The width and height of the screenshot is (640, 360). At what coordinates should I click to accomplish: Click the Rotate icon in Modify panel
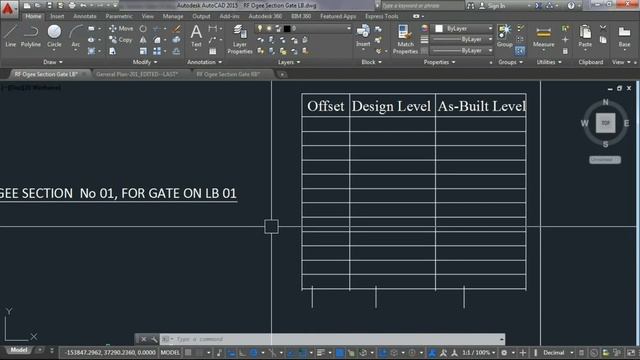coord(143,29)
